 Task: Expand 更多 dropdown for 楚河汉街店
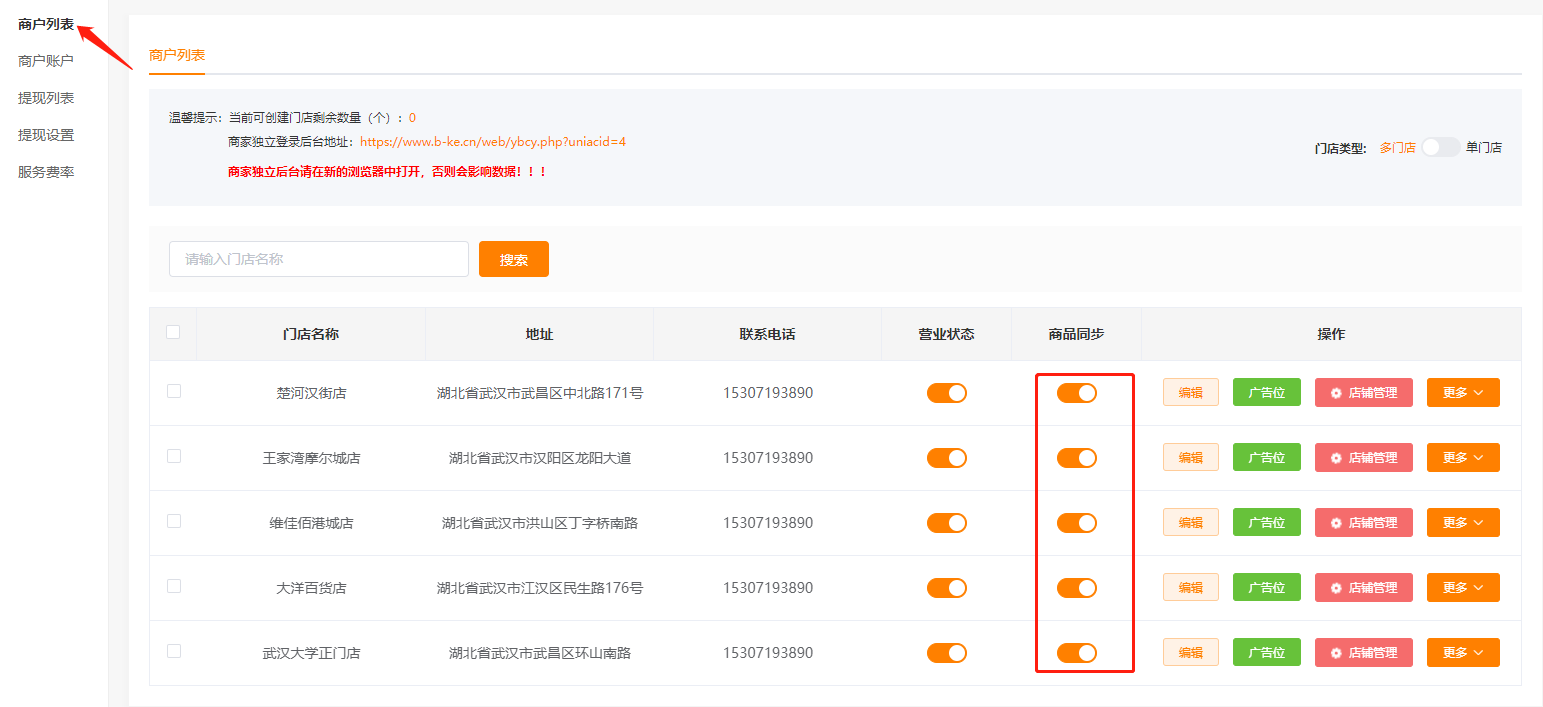point(1462,393)
